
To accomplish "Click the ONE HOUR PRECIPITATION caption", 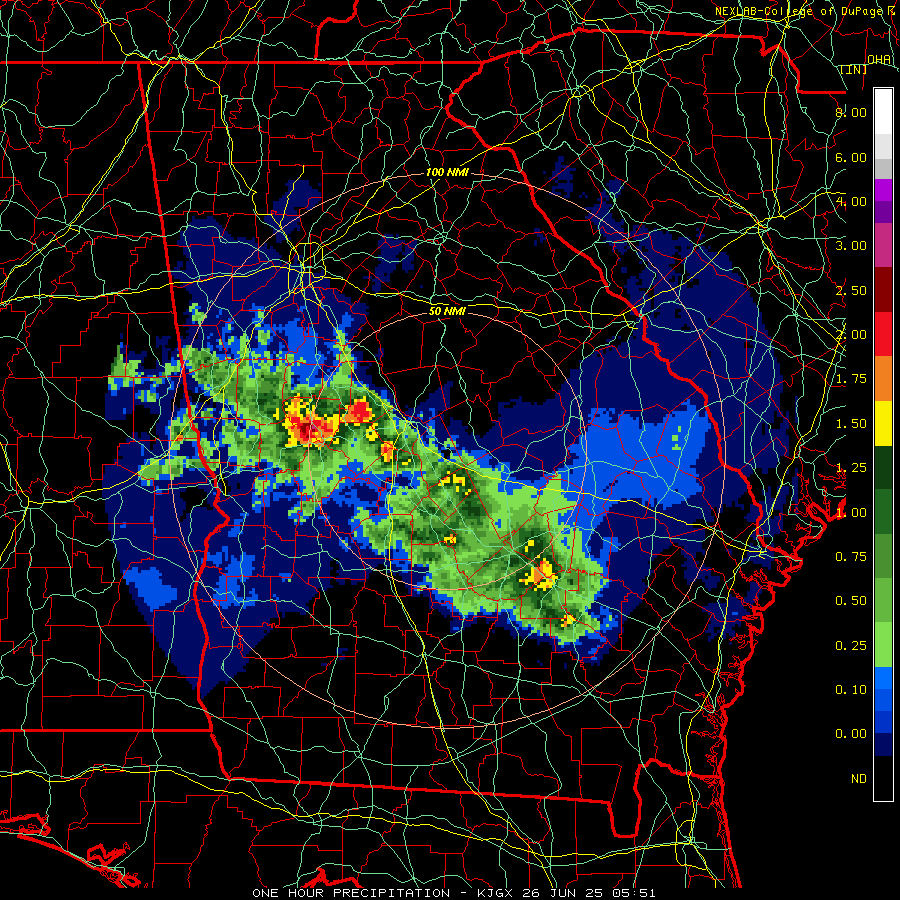I will pos(351,893).
